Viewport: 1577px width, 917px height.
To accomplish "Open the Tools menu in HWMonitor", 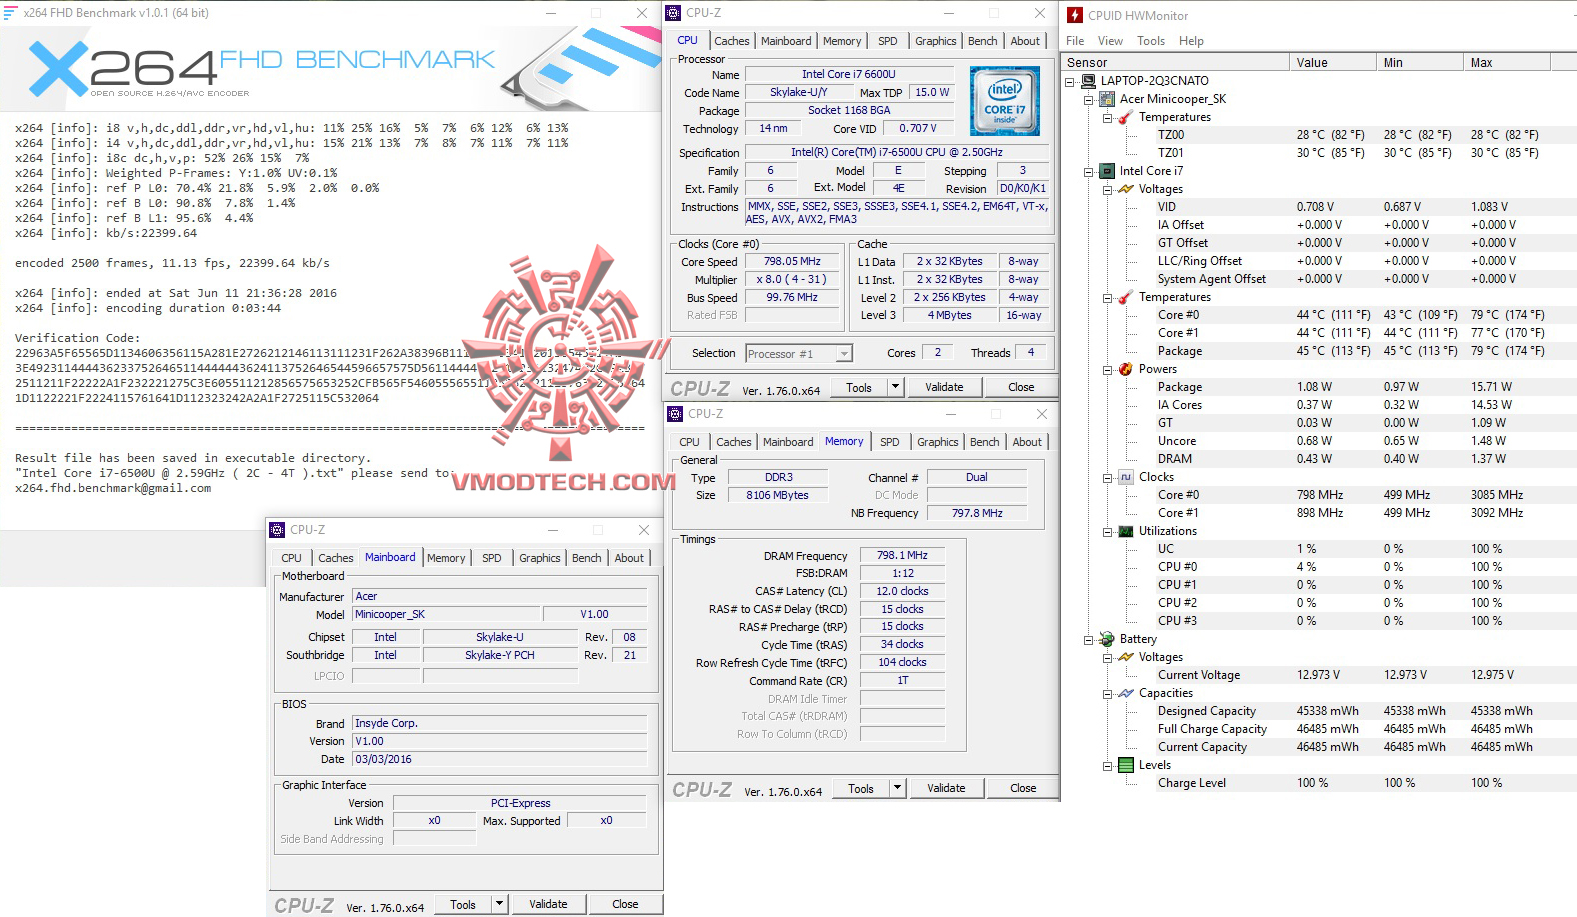I will (1151, 41).
